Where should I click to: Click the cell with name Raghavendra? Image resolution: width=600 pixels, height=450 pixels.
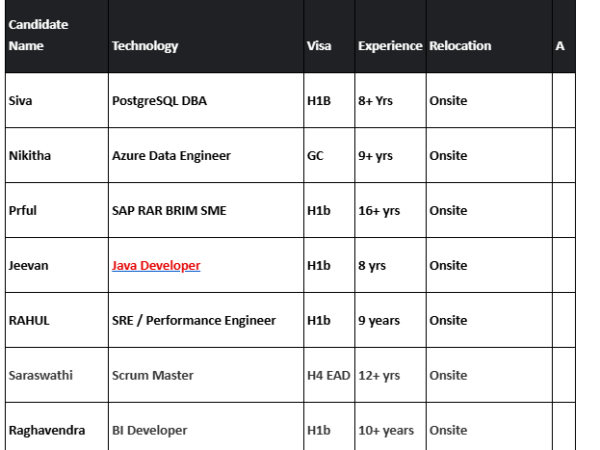coord(57,427)
